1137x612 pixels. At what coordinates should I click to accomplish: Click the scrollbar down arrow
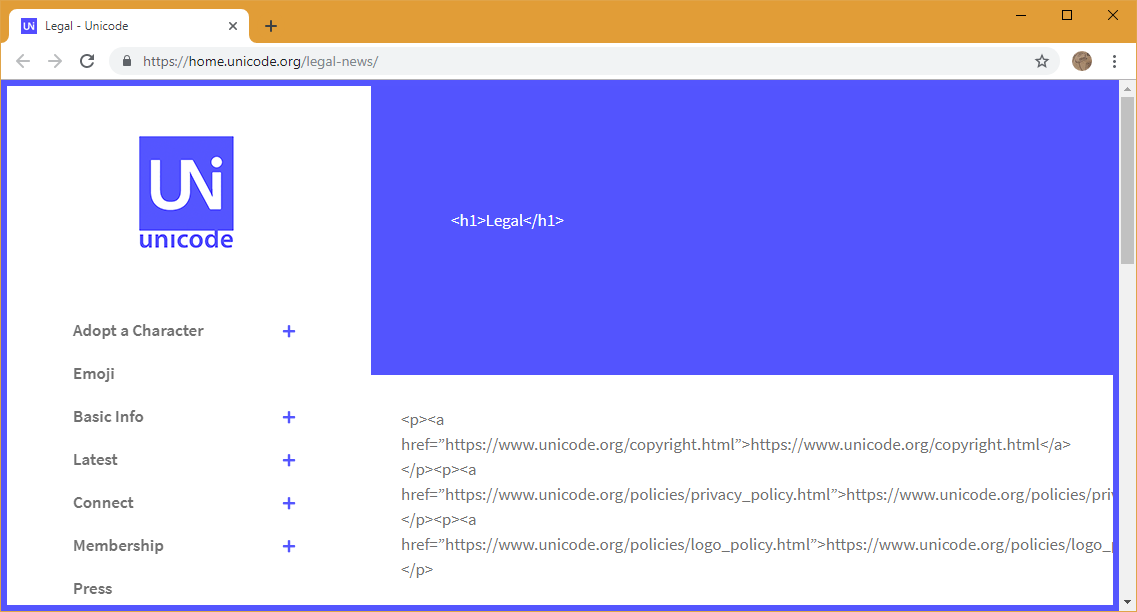[1127, 602]
